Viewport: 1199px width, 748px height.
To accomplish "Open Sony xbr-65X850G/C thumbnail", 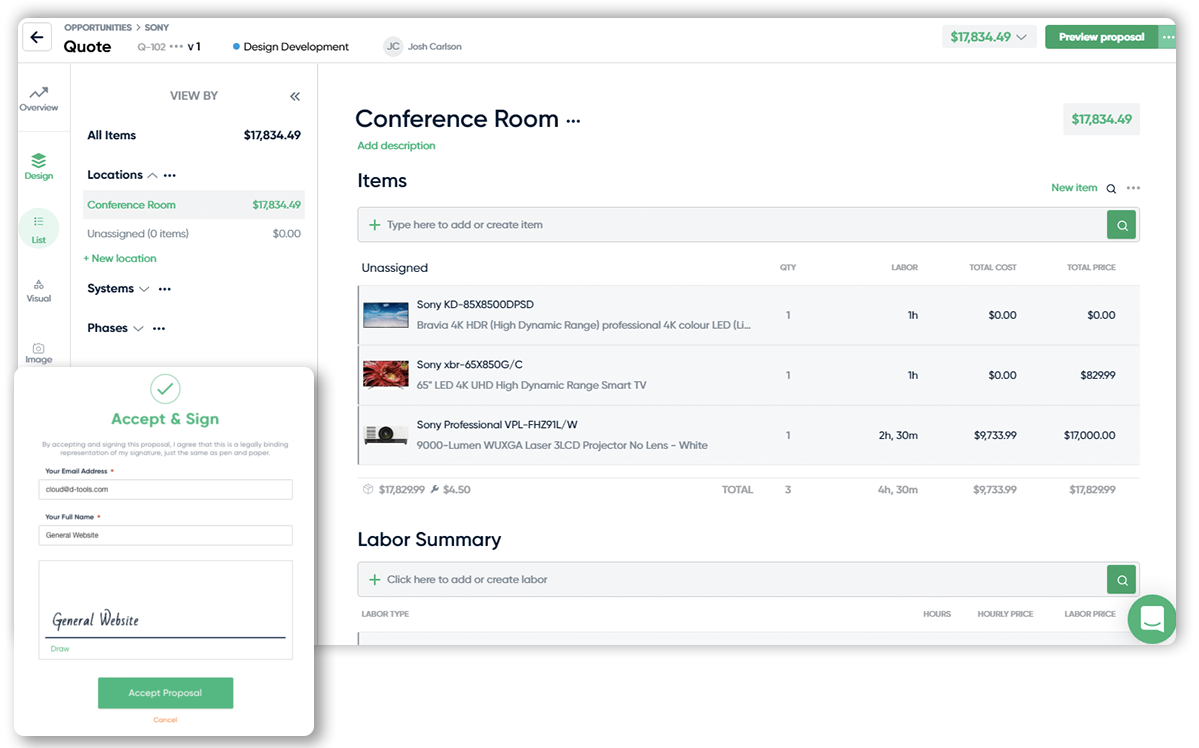I will 386,375.
